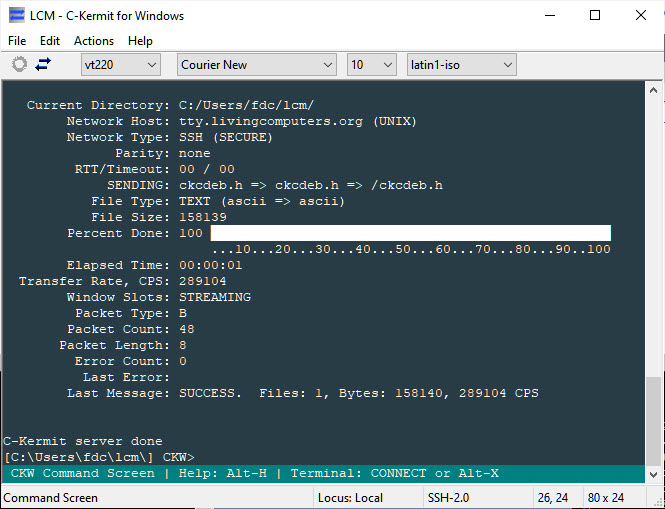Viewport: 665px width, 509px height.
Task: Open the Help menu
Action: (140, 41)
